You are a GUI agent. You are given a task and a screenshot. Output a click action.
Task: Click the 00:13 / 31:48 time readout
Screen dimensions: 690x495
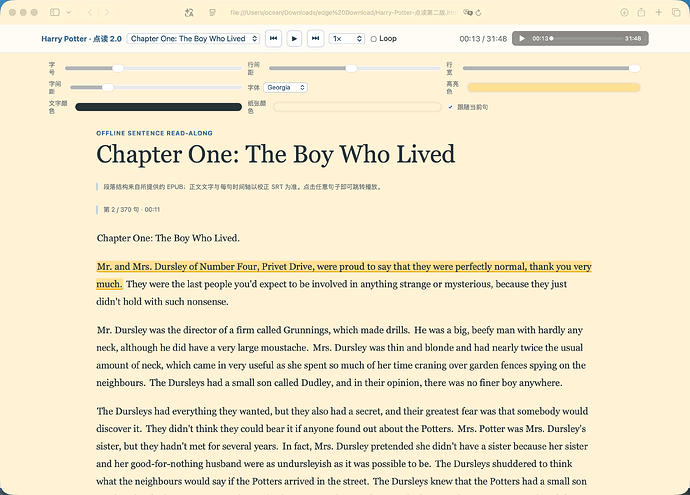point(483,39)
